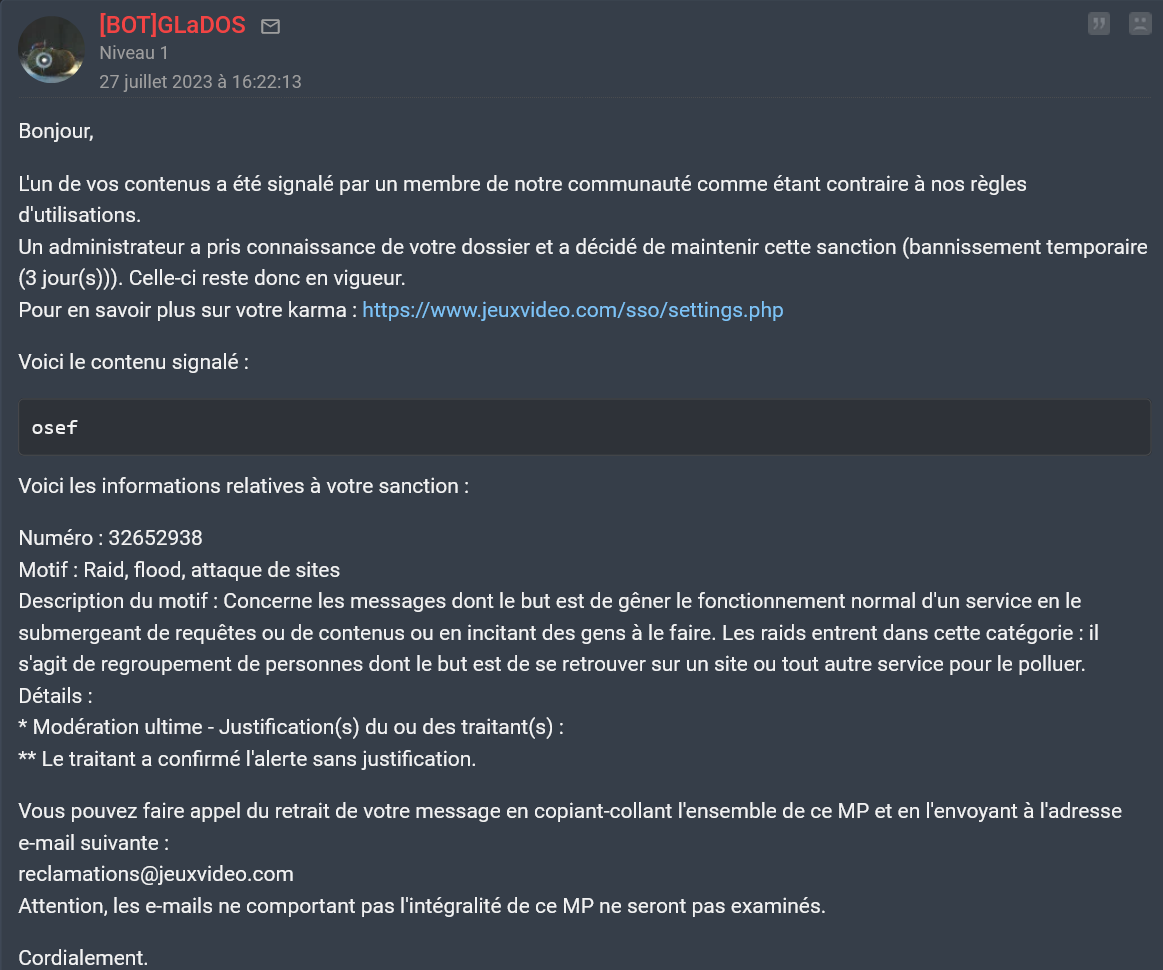
Task: Click the quote message icon
Action: pyautogui.click(x=1098, y=24)
